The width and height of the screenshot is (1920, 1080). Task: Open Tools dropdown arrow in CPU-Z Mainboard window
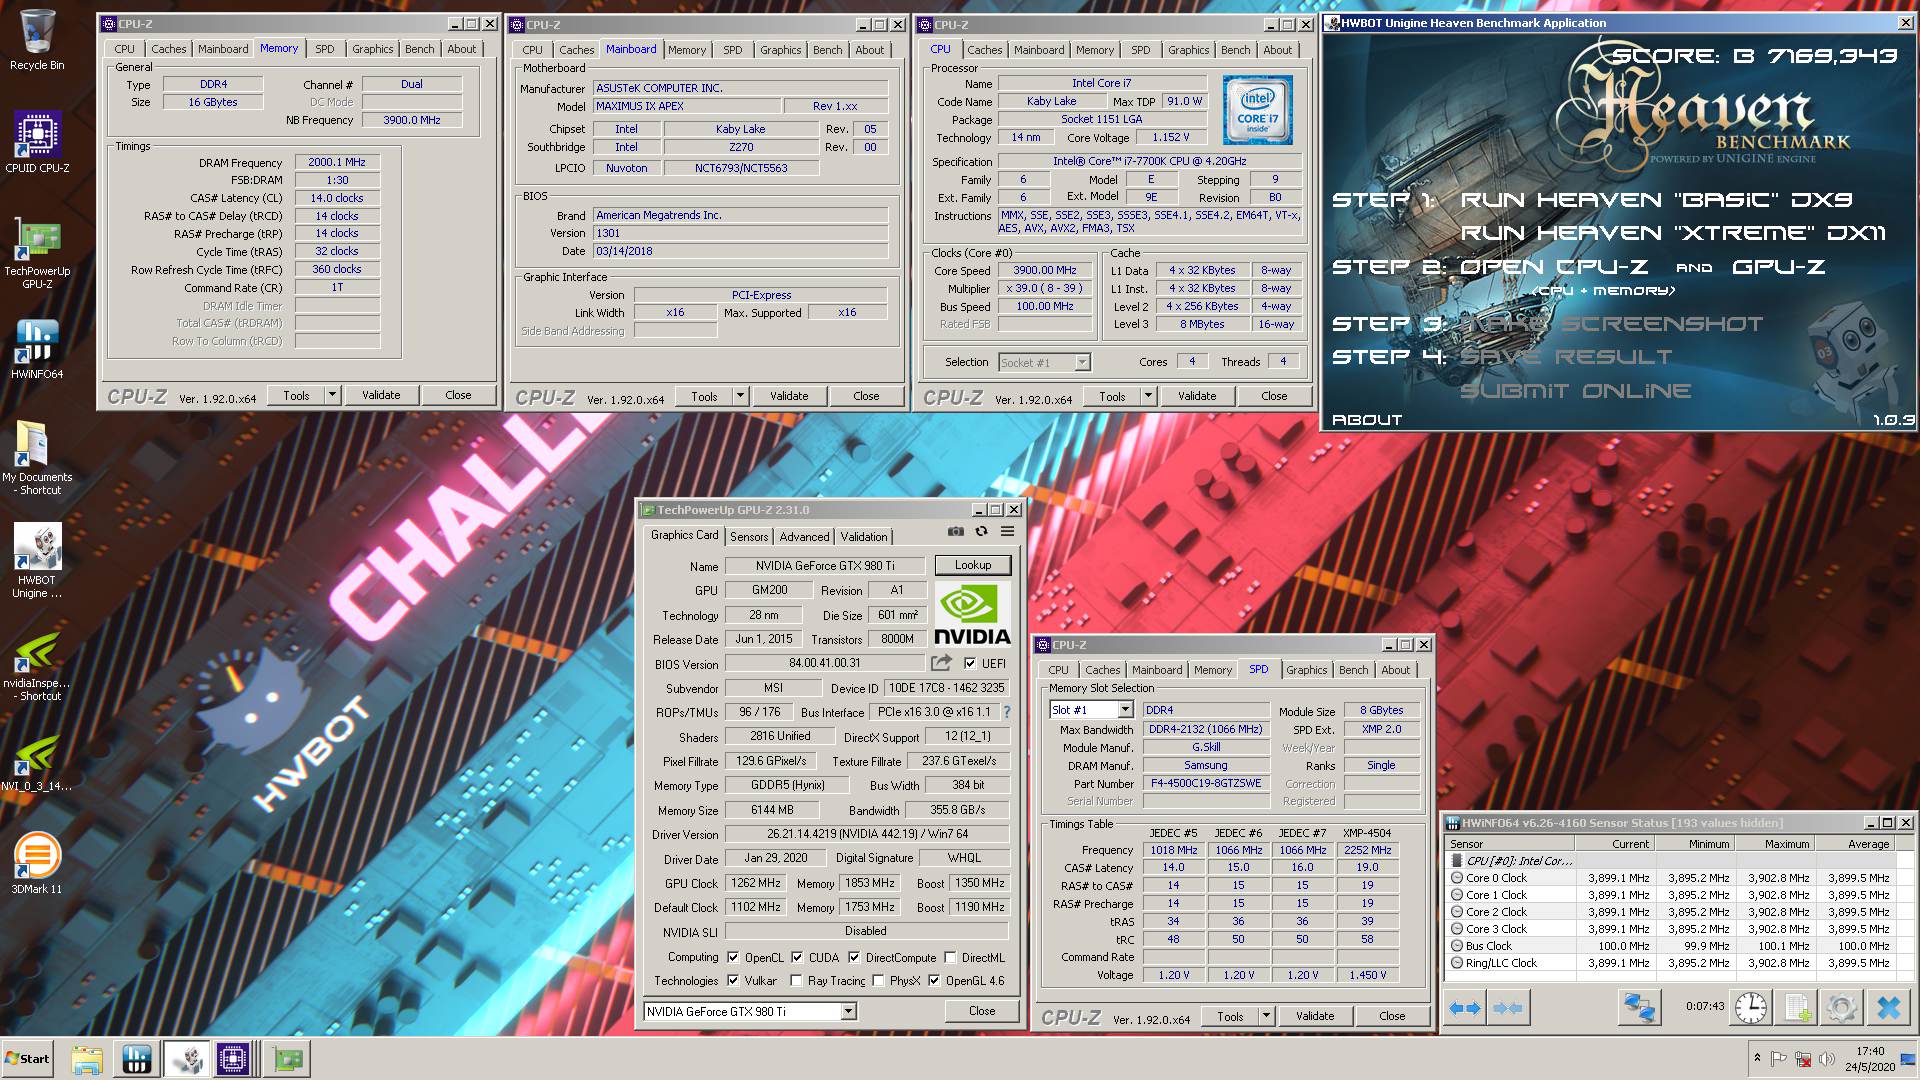740,396
